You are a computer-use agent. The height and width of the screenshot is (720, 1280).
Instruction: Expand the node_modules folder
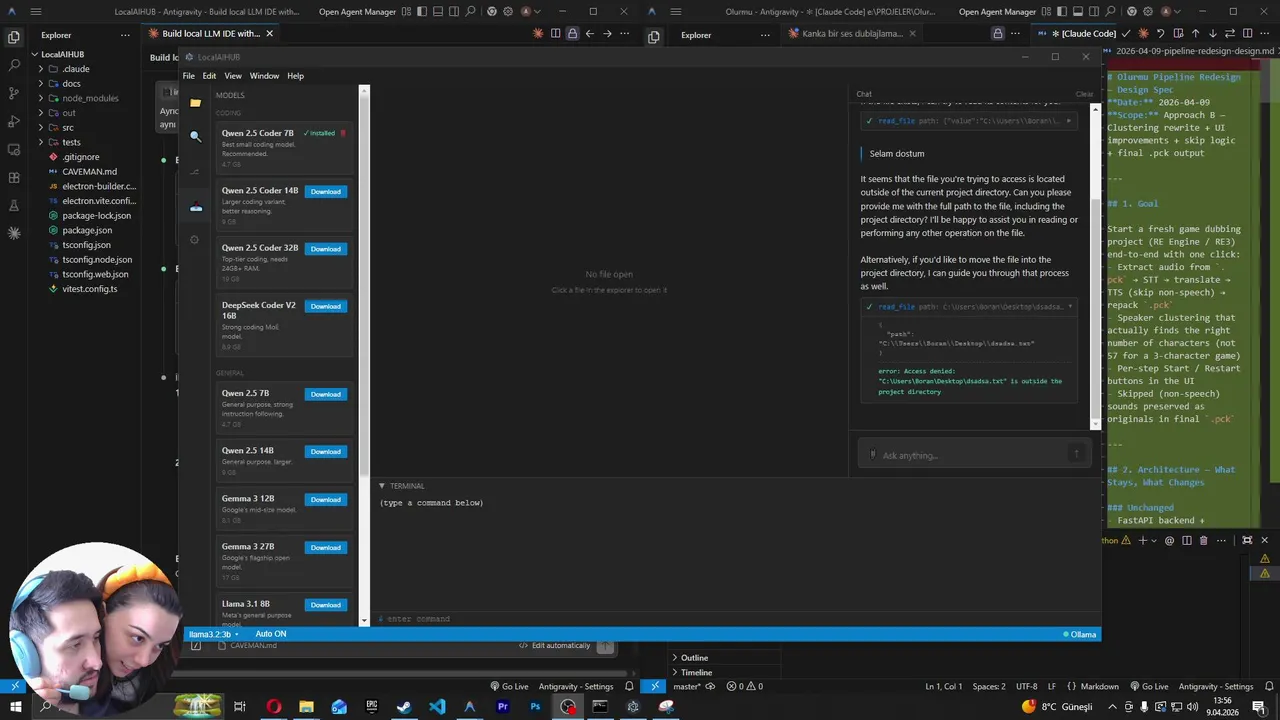tap(90, 98)
